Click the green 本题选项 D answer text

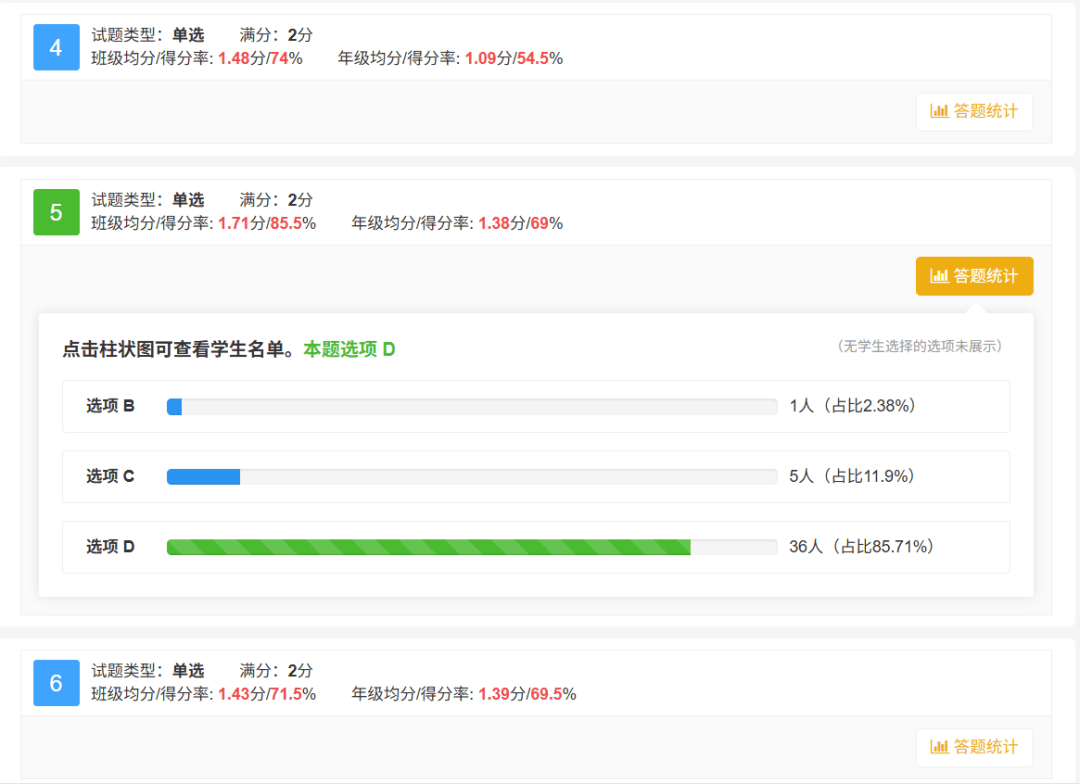tap(349, 349)
